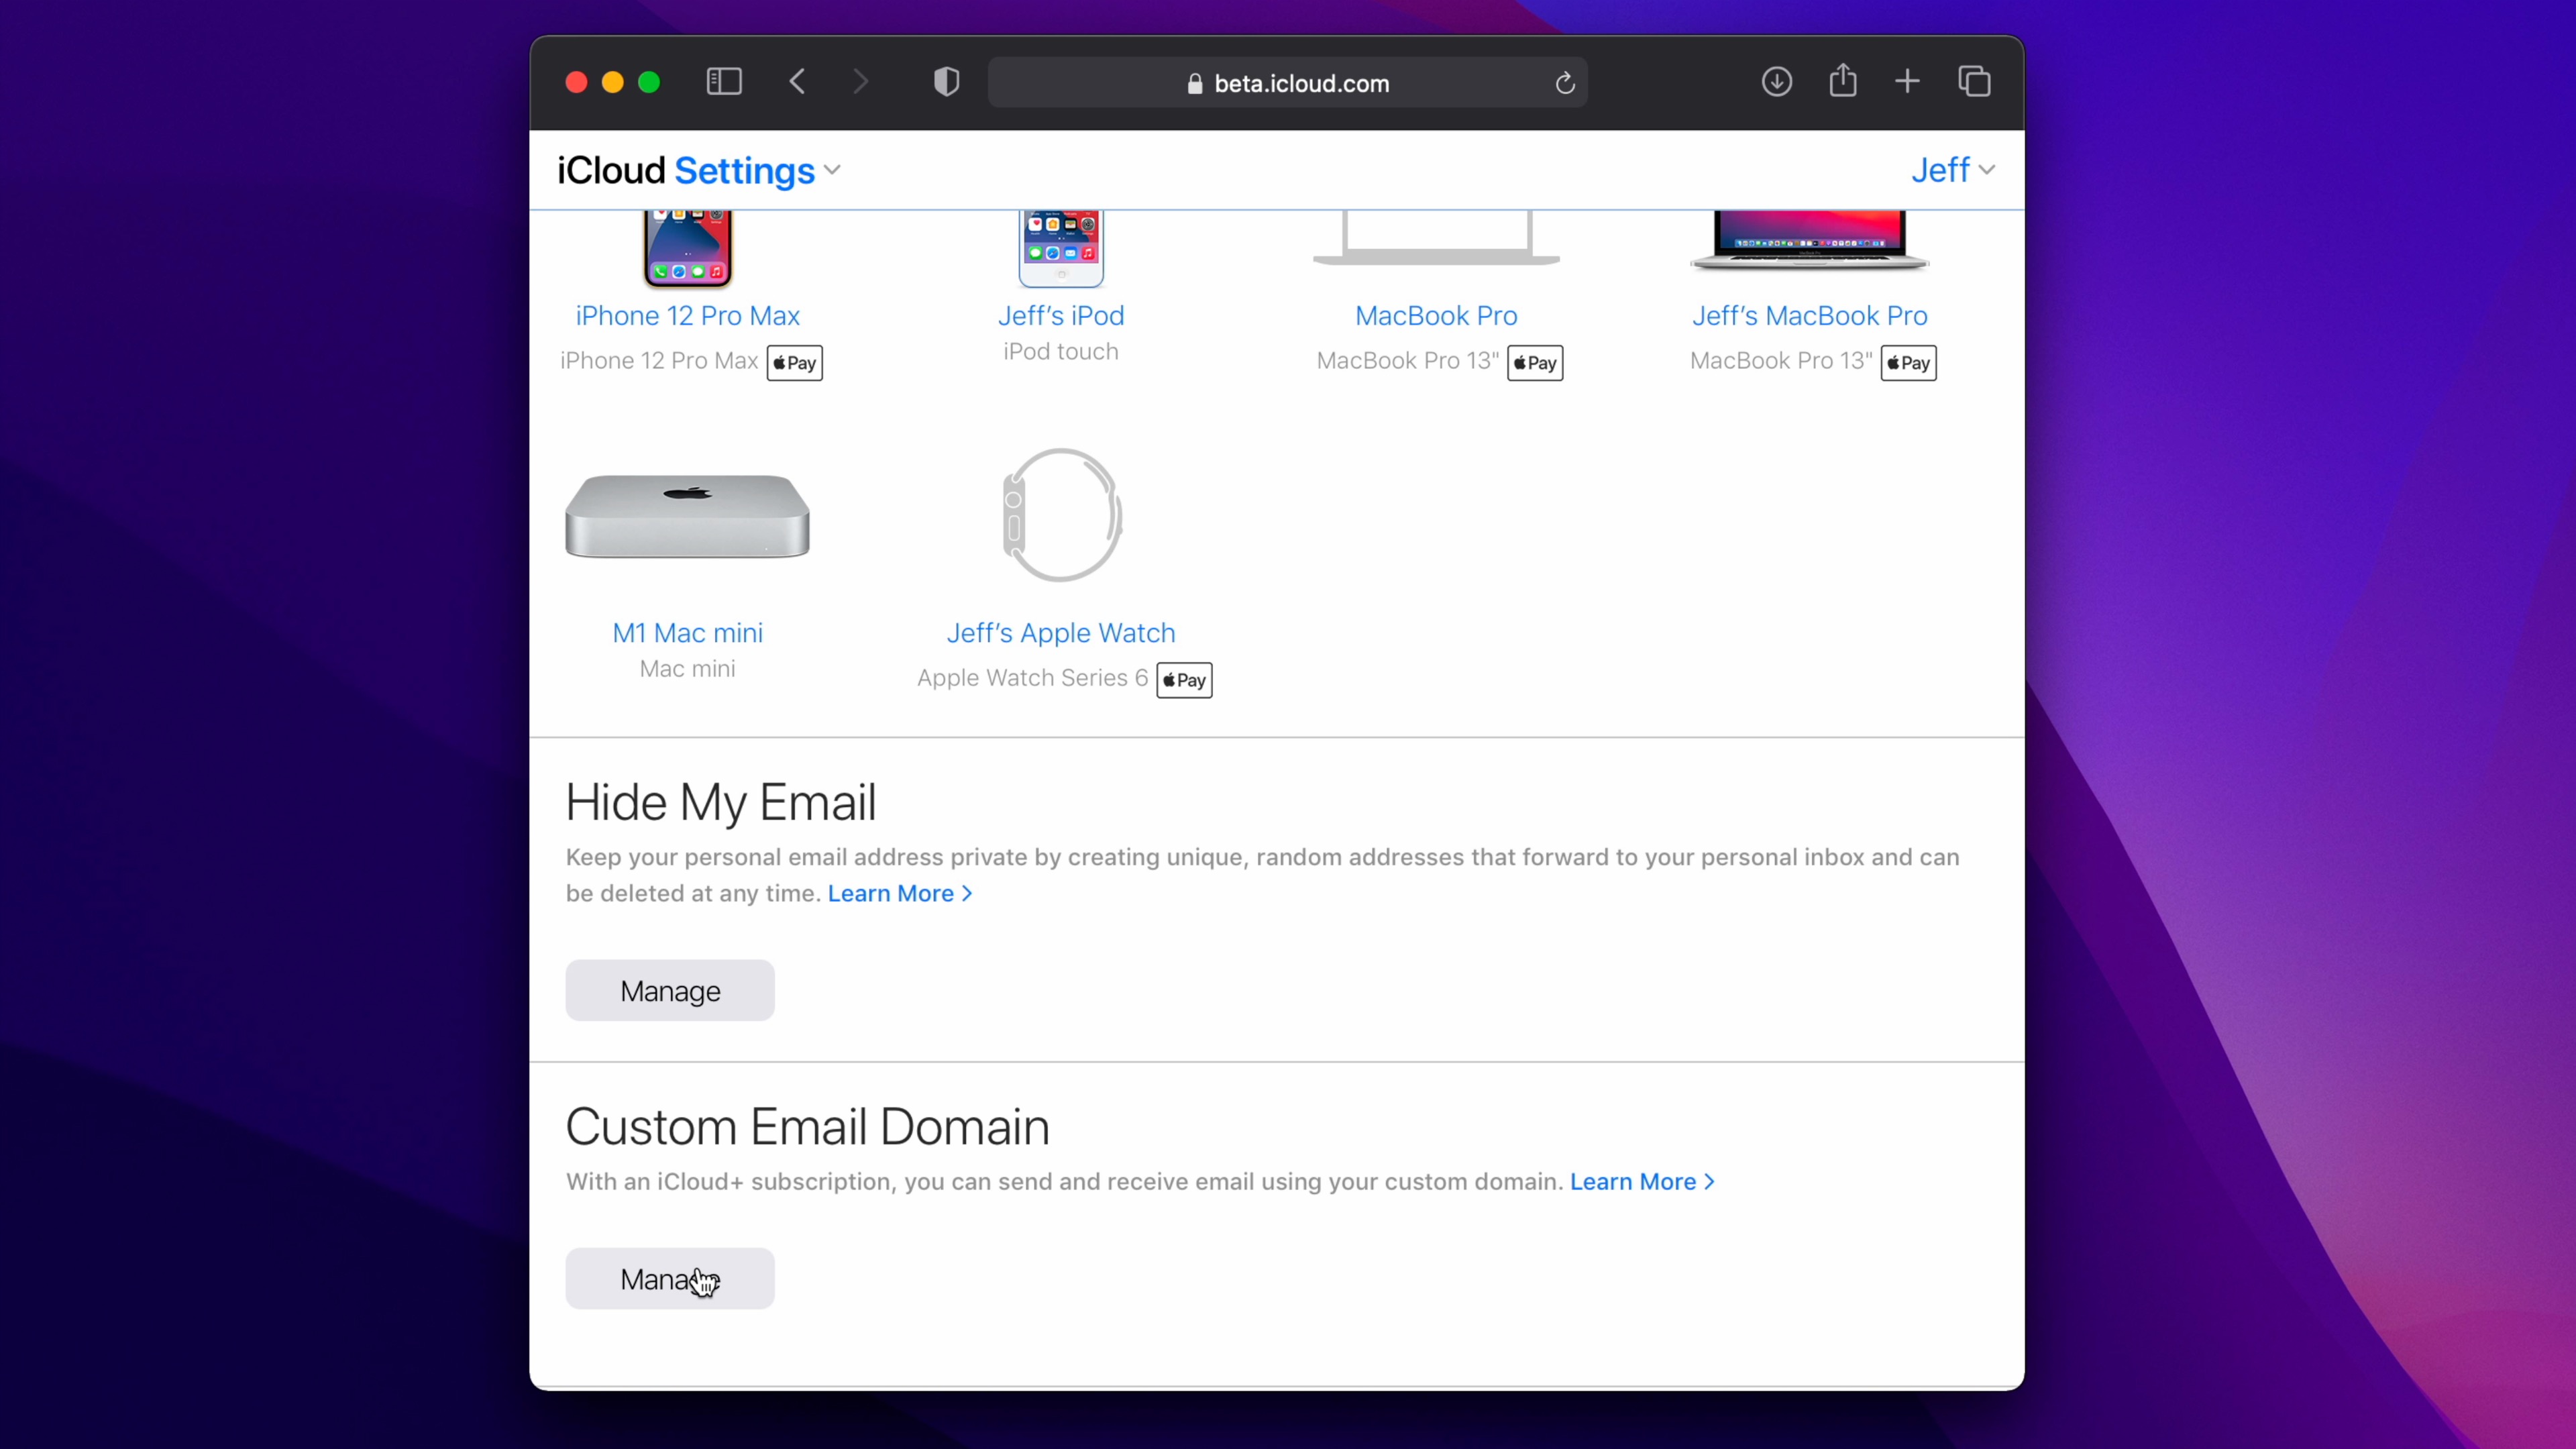
Task: Open the iCloud Settings app switcher dropdown
Action: point(833,170)
